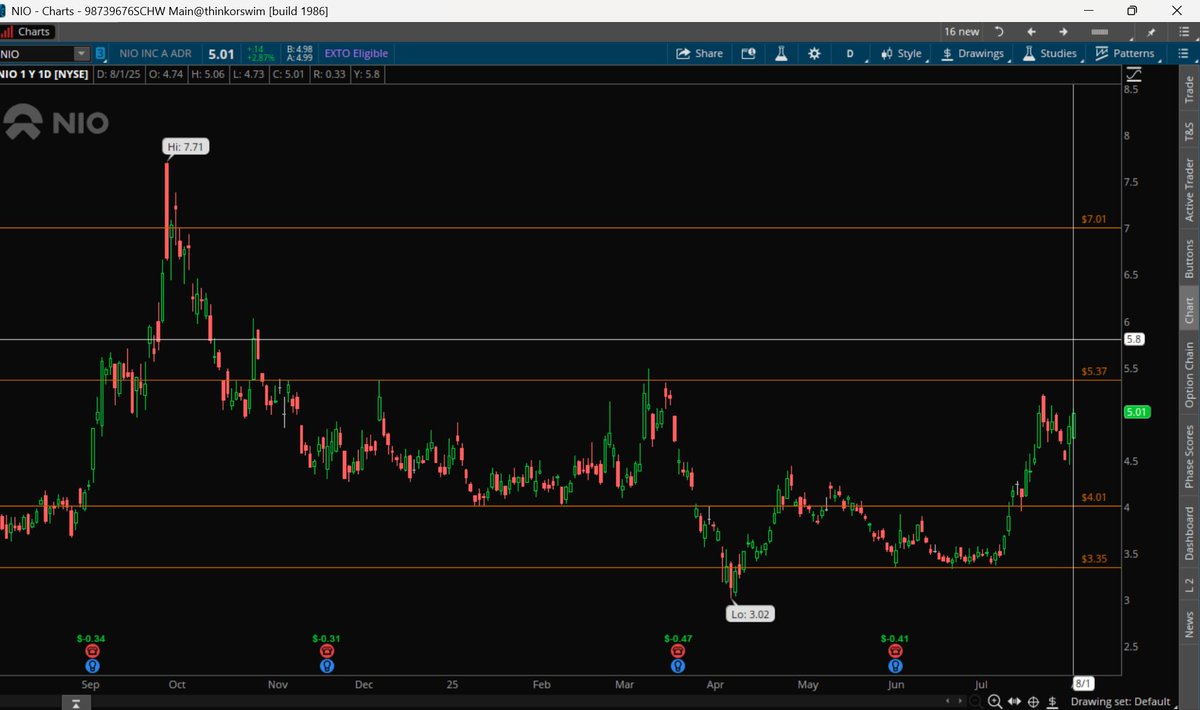Click the blue lightbulb icon near Jun

(x=895, y=665)
